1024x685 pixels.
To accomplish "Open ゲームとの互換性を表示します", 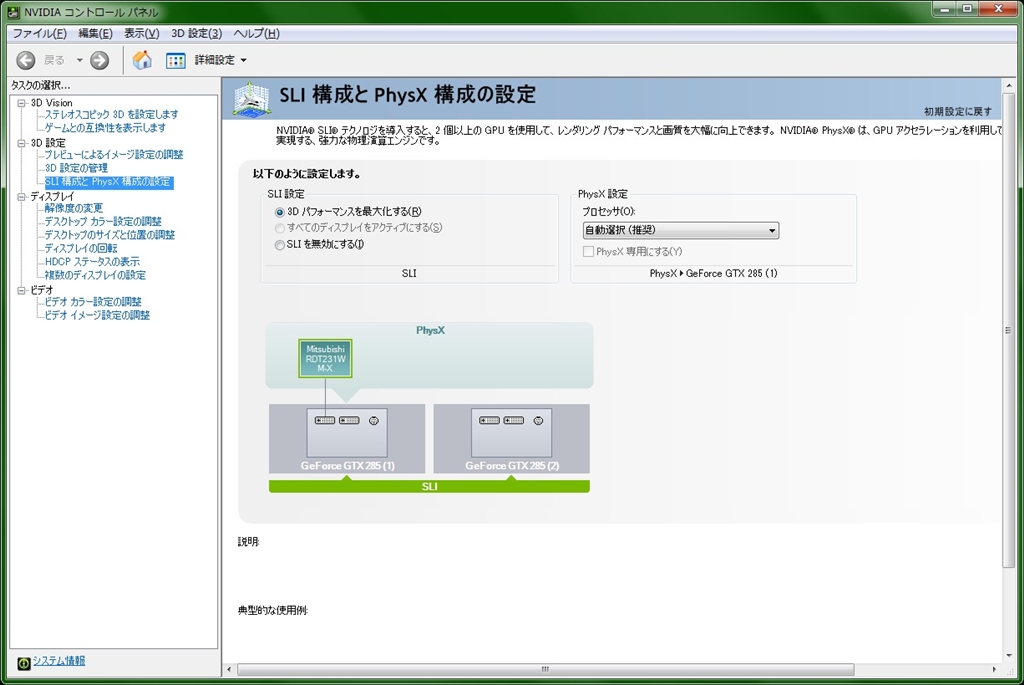I will pos(104,127).
